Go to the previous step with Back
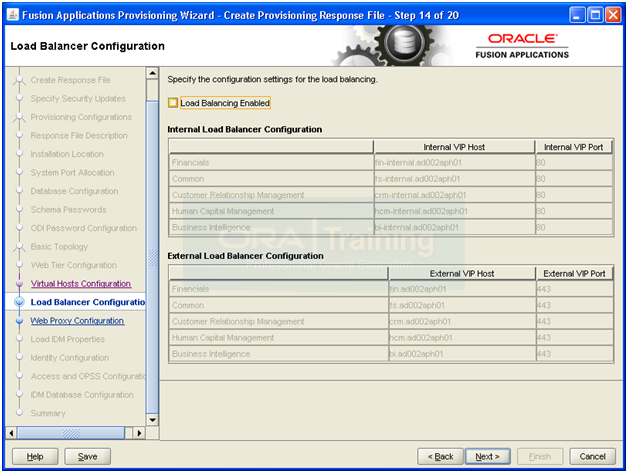The height and width of the screenshot is (473, 628). click(x=440, y=456)
